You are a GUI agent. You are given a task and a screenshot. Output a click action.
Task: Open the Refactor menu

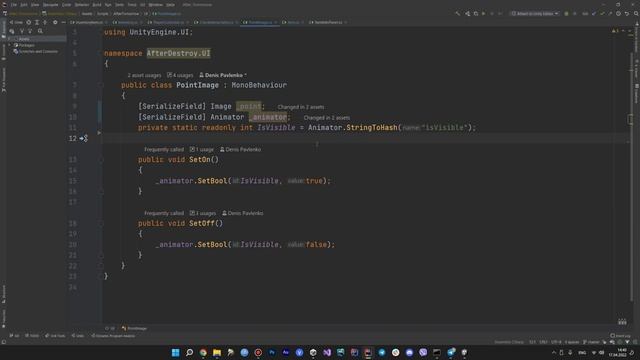coord(82,4)
